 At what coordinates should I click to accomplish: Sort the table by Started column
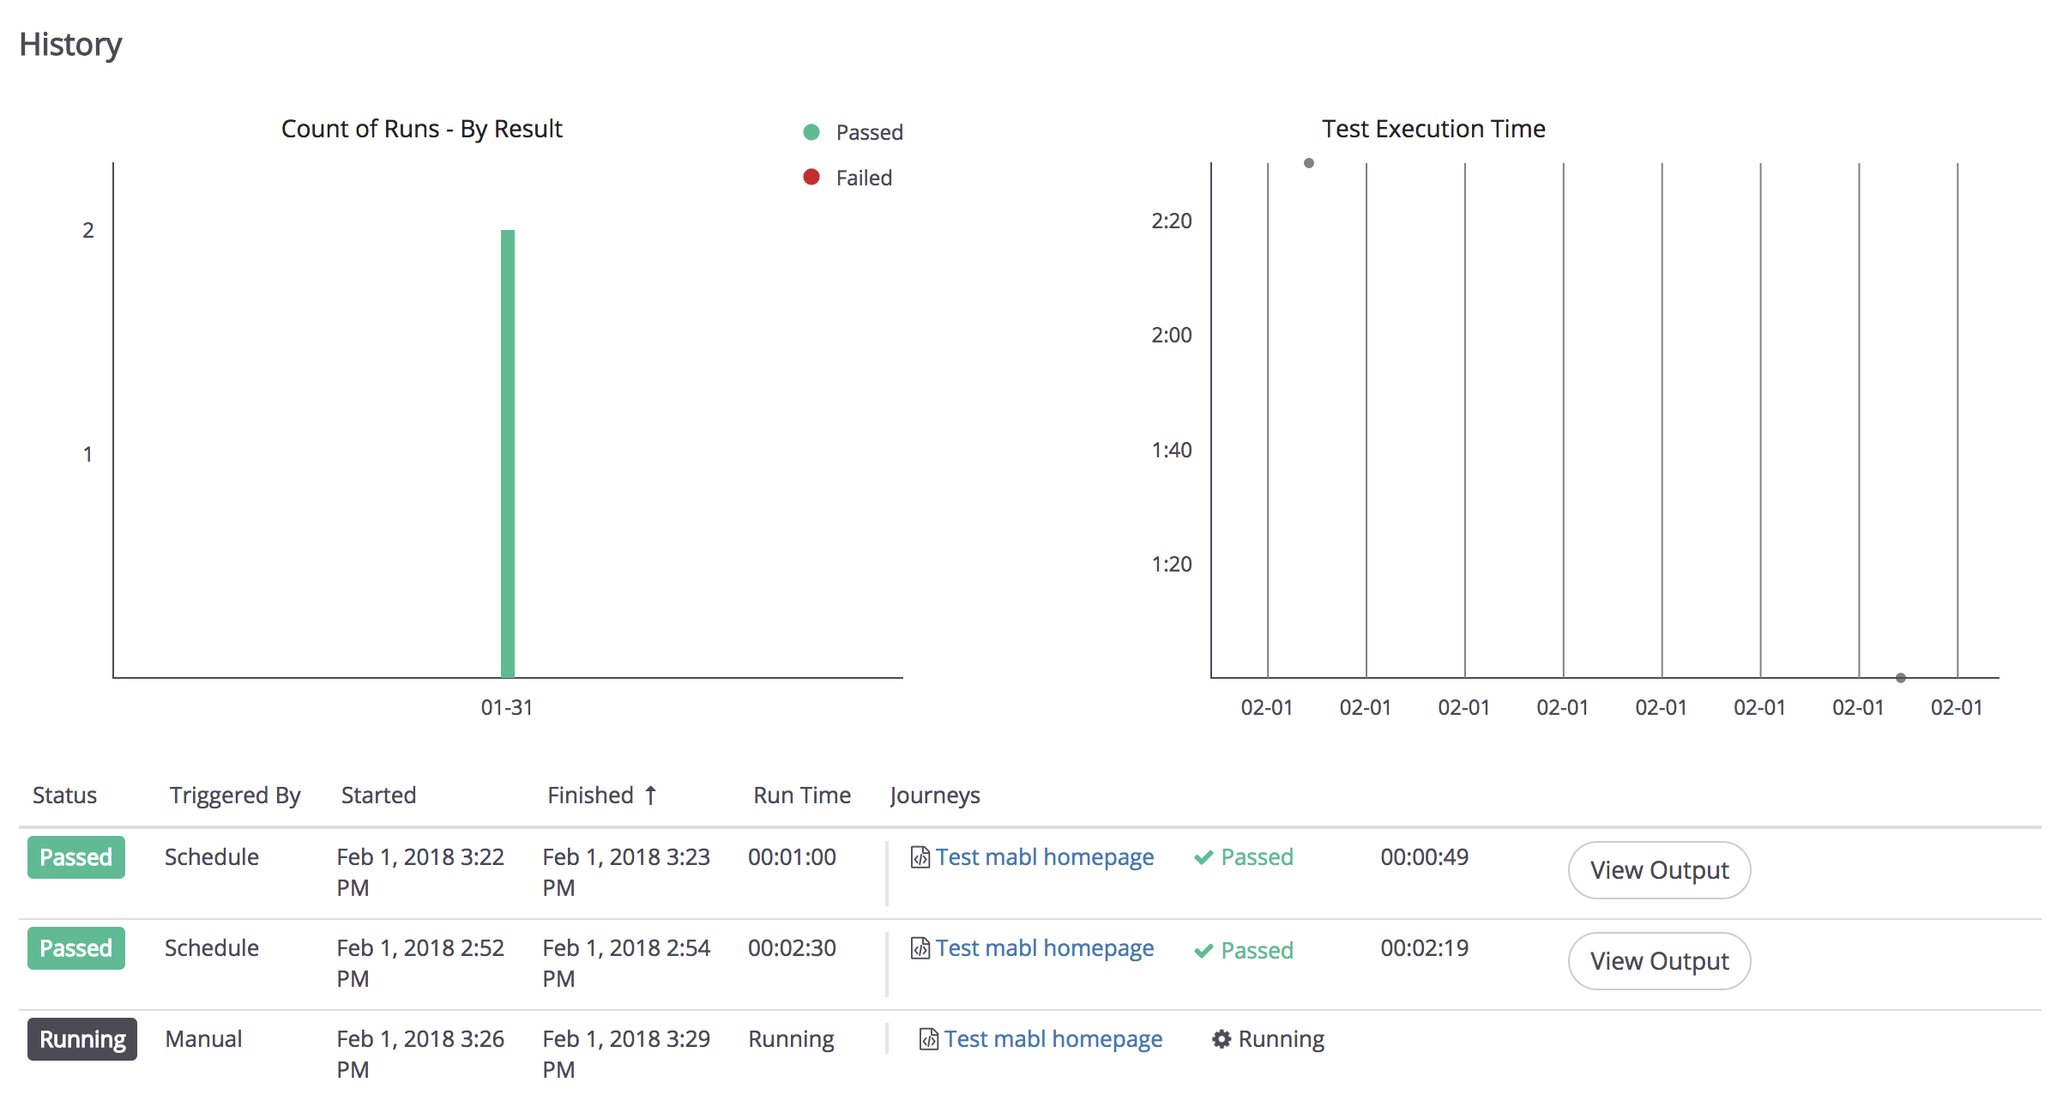click(x=378, y=796)
